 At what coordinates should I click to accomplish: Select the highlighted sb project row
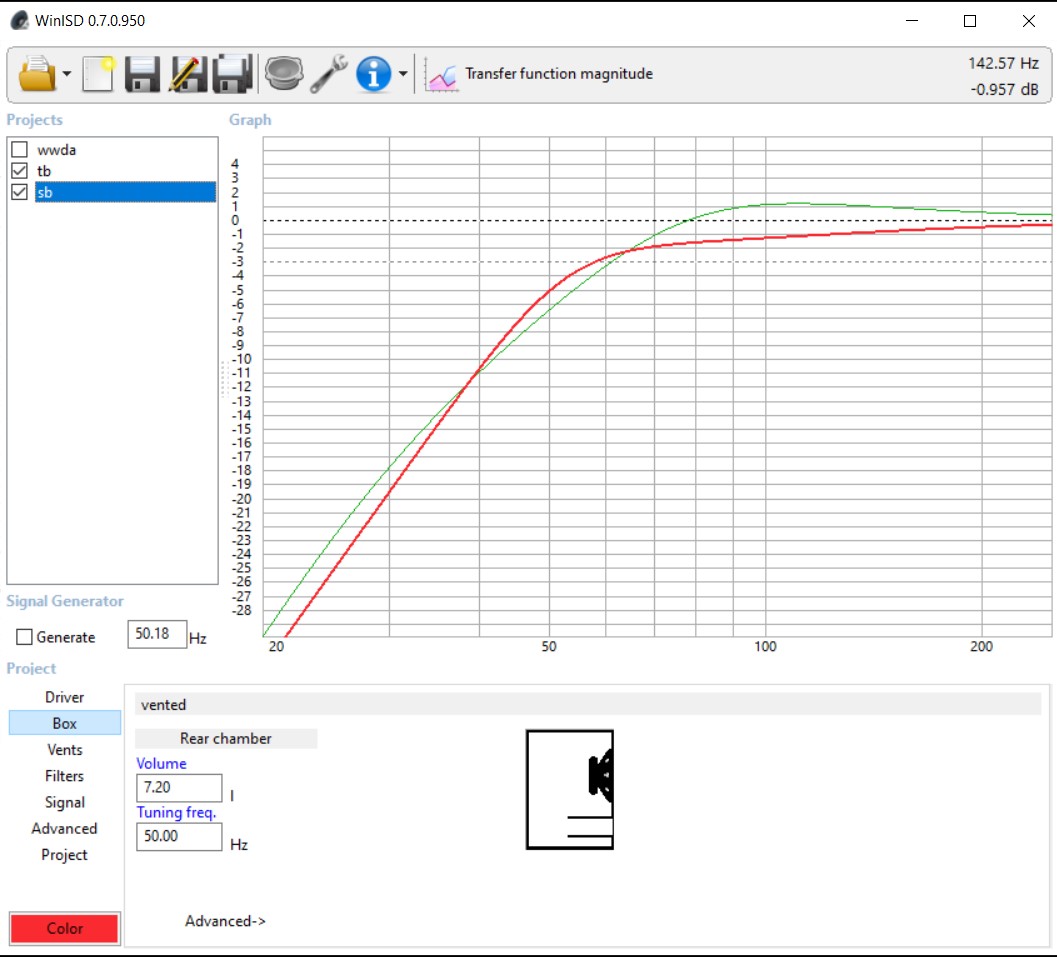point(125,192)
